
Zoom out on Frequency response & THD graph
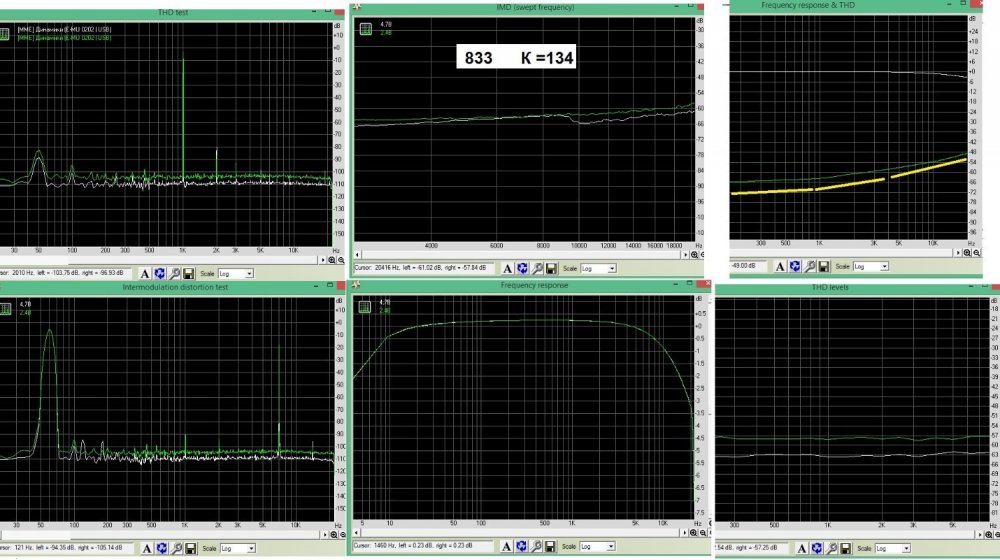coord(976,253)
